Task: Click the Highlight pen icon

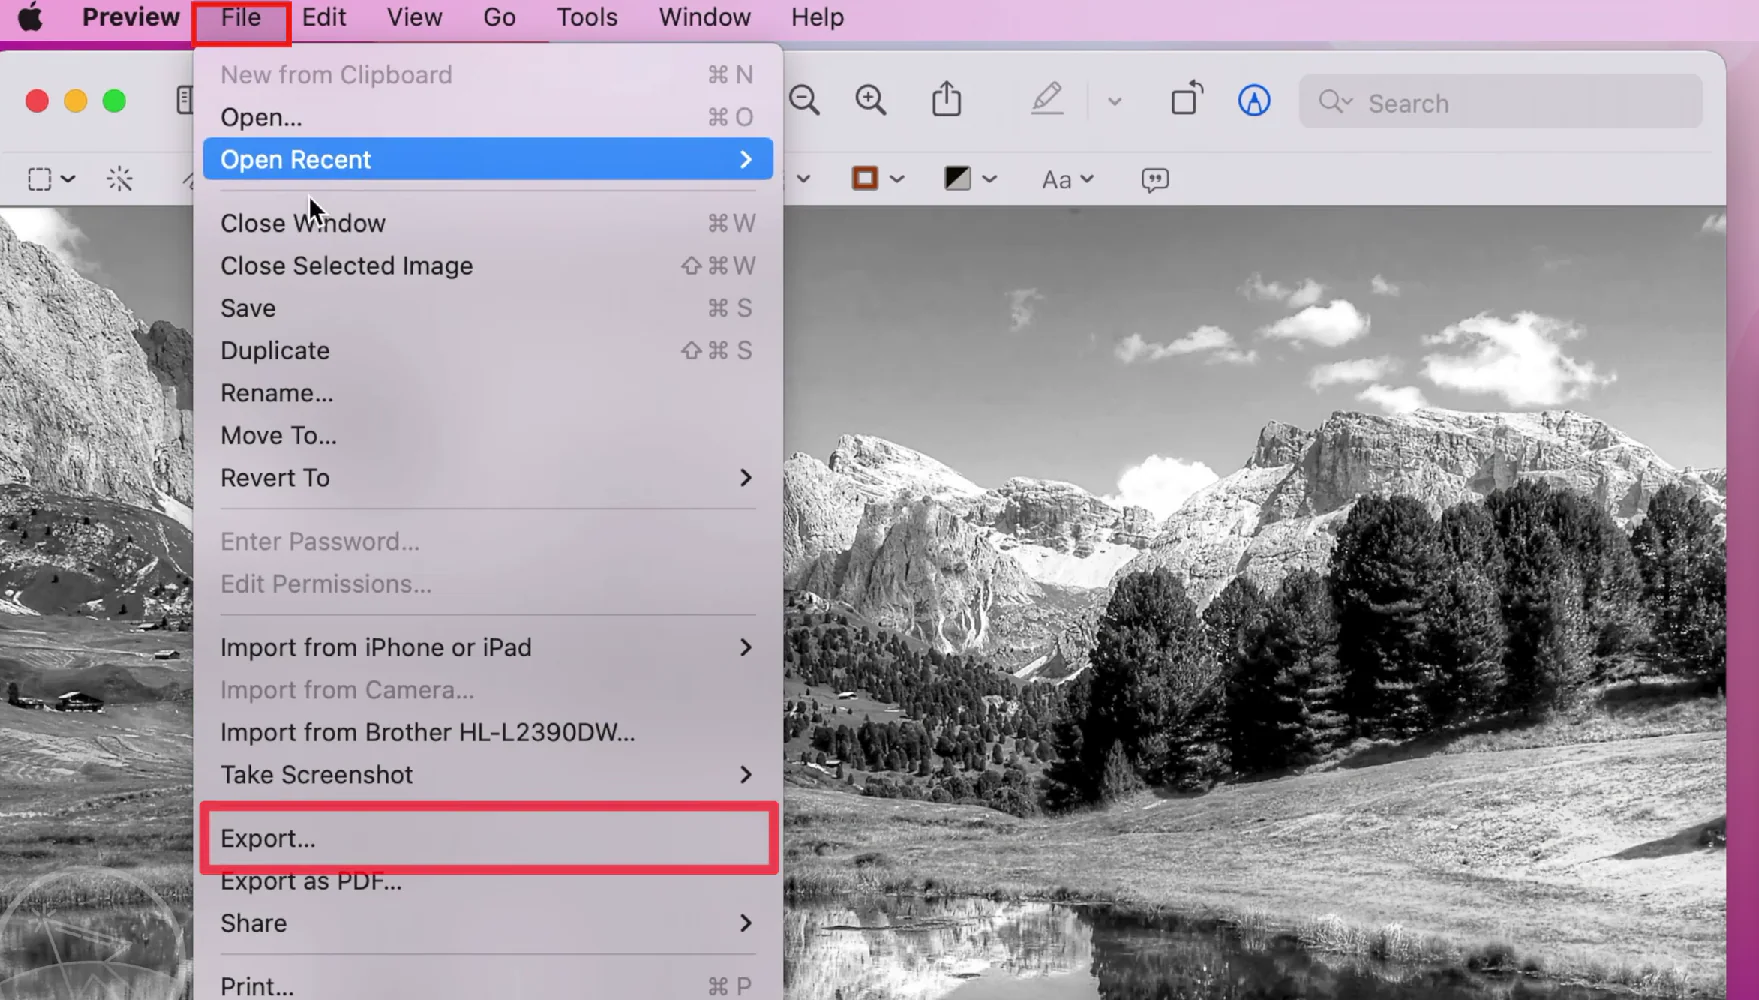Action: click(x=1047, y=99)
